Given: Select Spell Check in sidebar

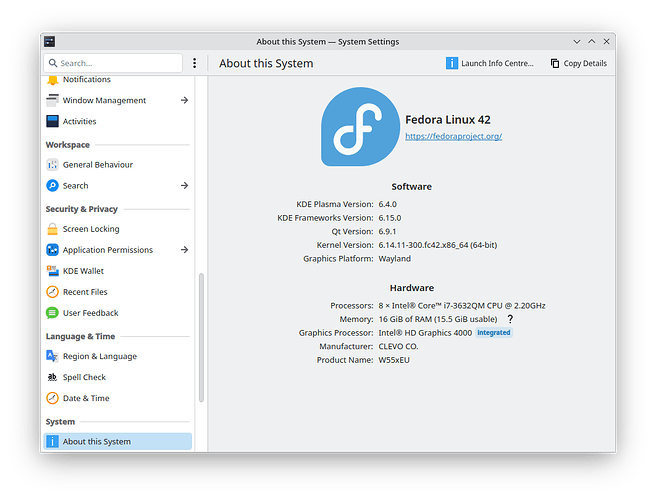Looking at the screenshot, I should [118, 377].
